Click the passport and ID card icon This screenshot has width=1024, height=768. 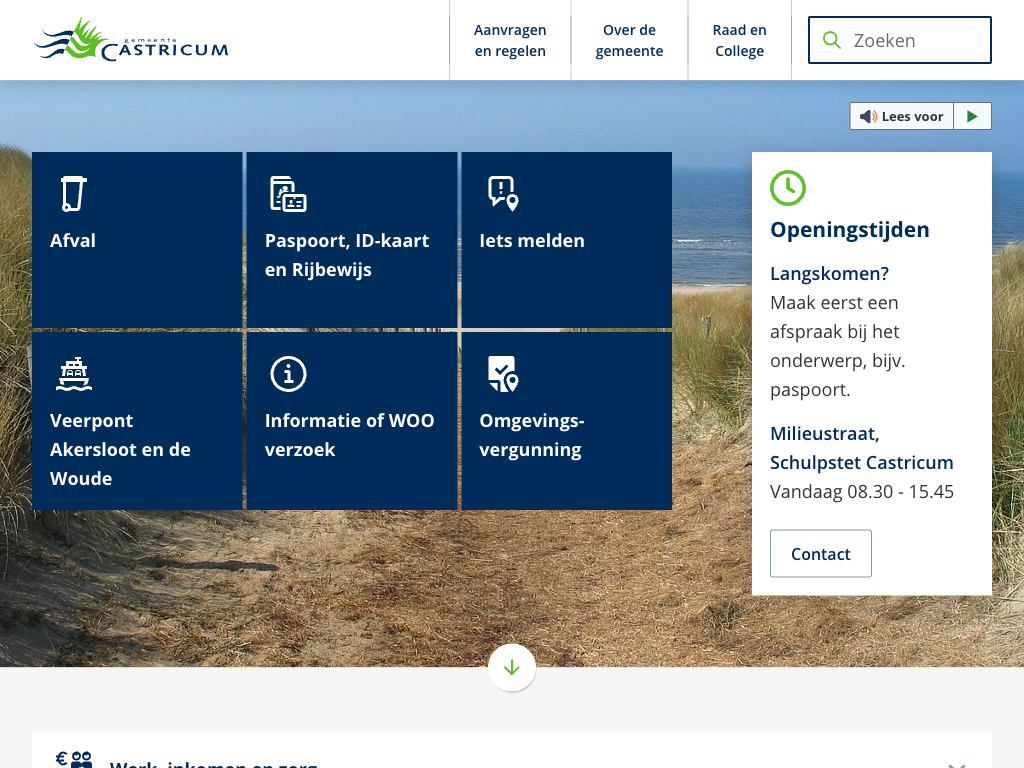288,193
